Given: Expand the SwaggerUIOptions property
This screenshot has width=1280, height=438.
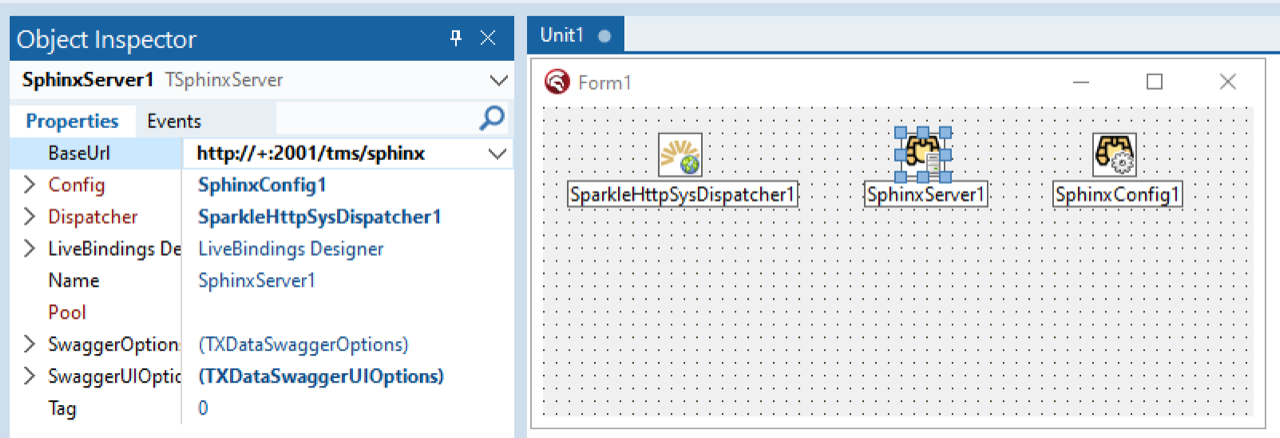Looking at the screenshot, I should click(28, 377).
